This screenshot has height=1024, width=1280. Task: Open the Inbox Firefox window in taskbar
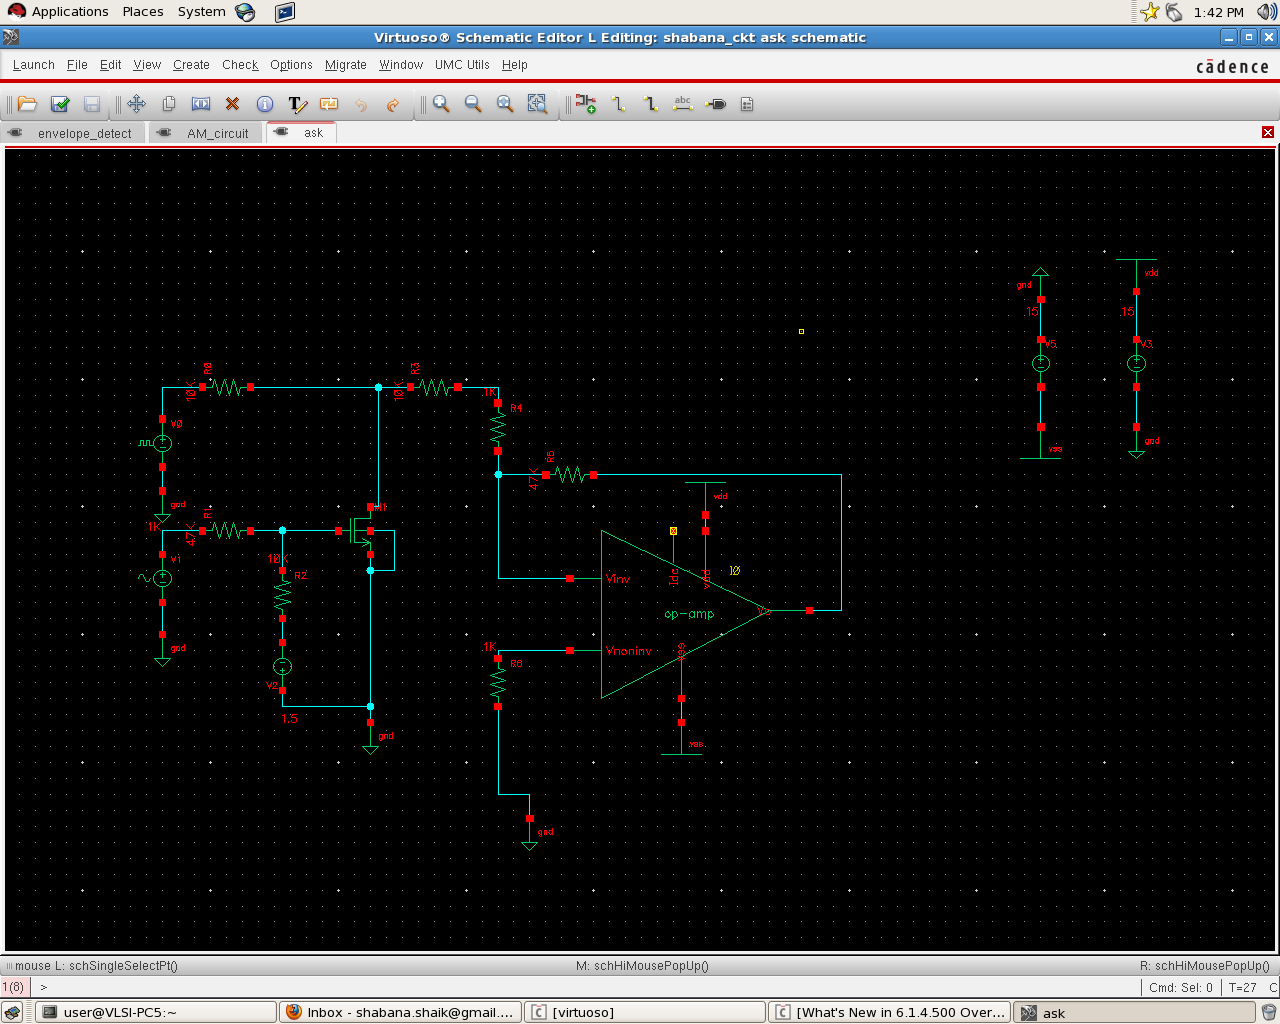point(400,1012)
